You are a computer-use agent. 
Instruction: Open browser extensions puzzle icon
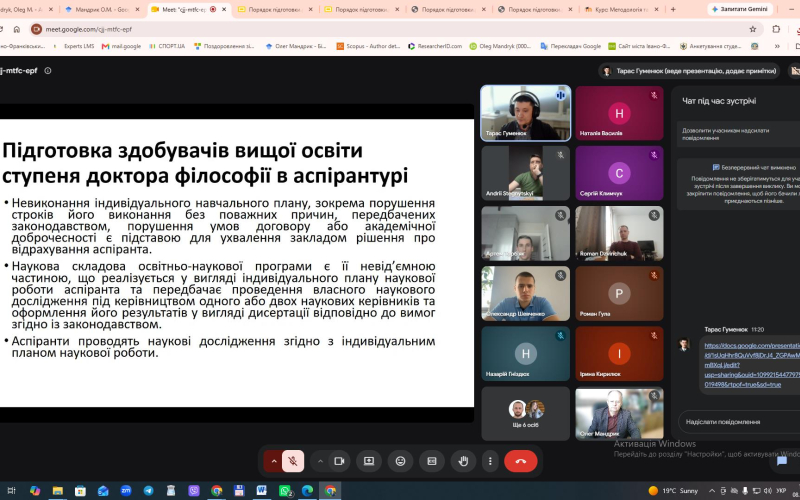[776, 29]
